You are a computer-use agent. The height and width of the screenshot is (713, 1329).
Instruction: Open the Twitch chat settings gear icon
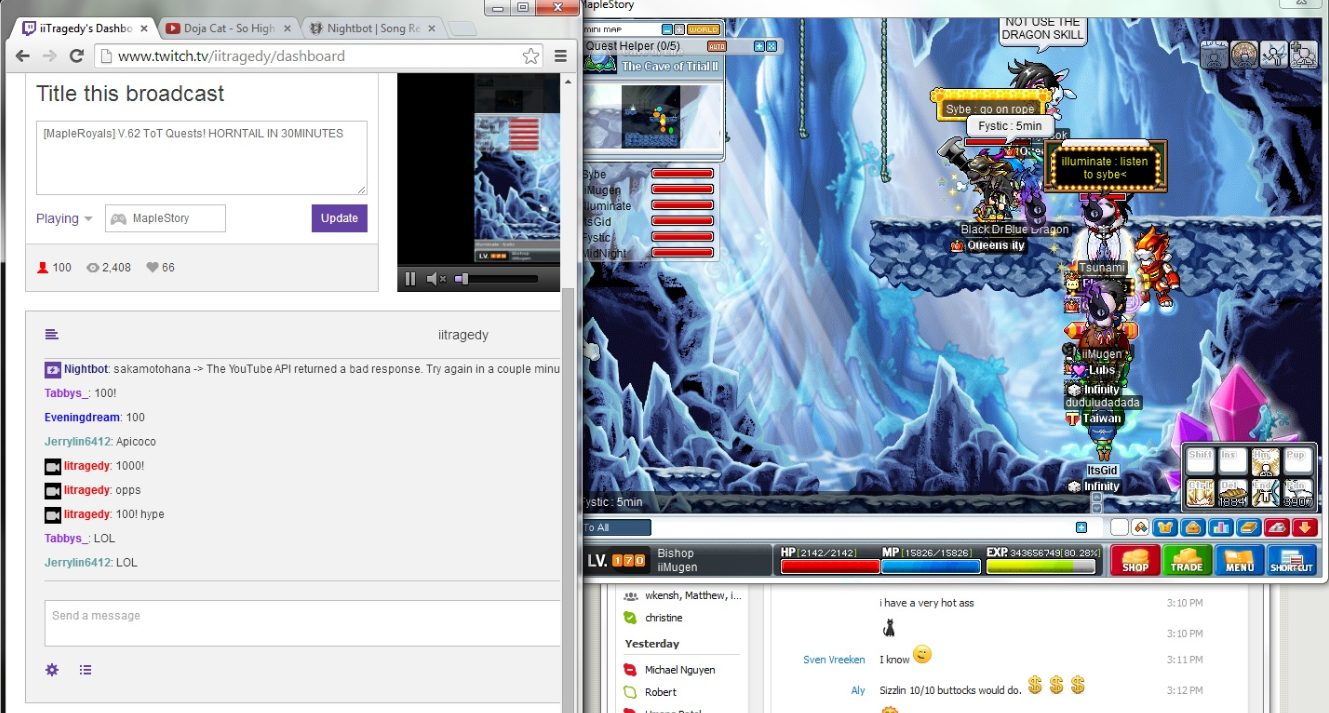(52, 670)
